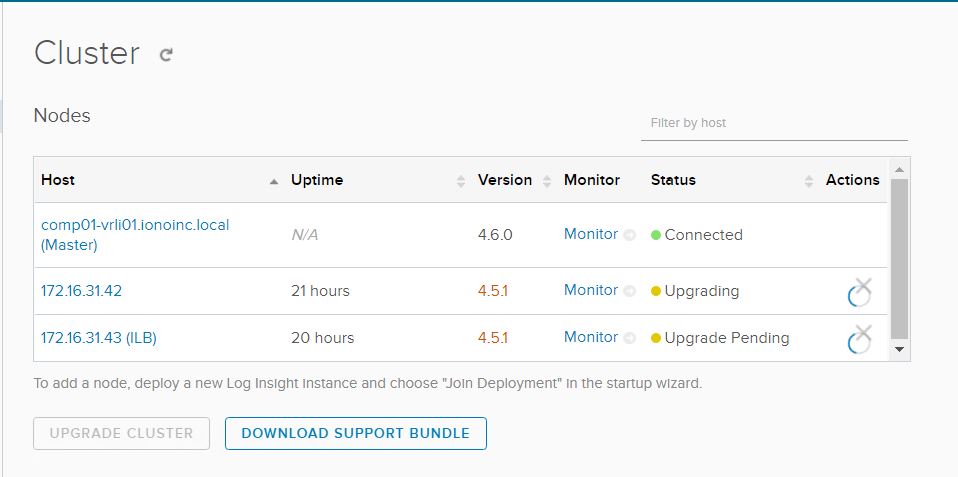Click the nodes table scrollbar down arrow
Viewport: 958px width, 477px height.
tap(899, 349)
